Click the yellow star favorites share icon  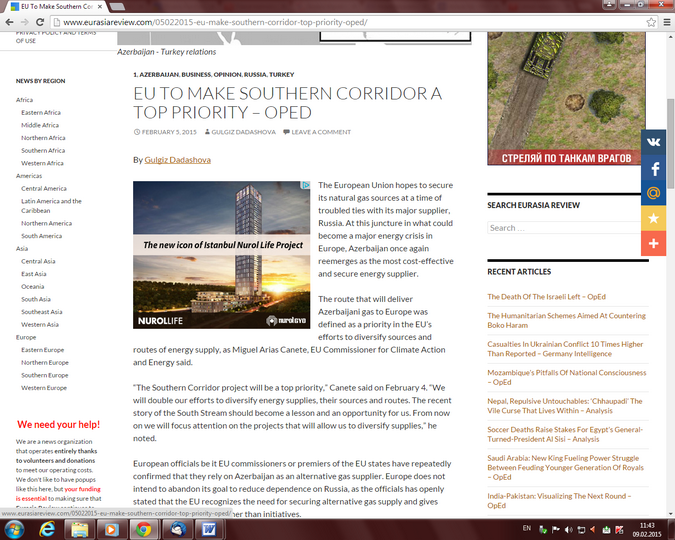[x=653, y=218]
